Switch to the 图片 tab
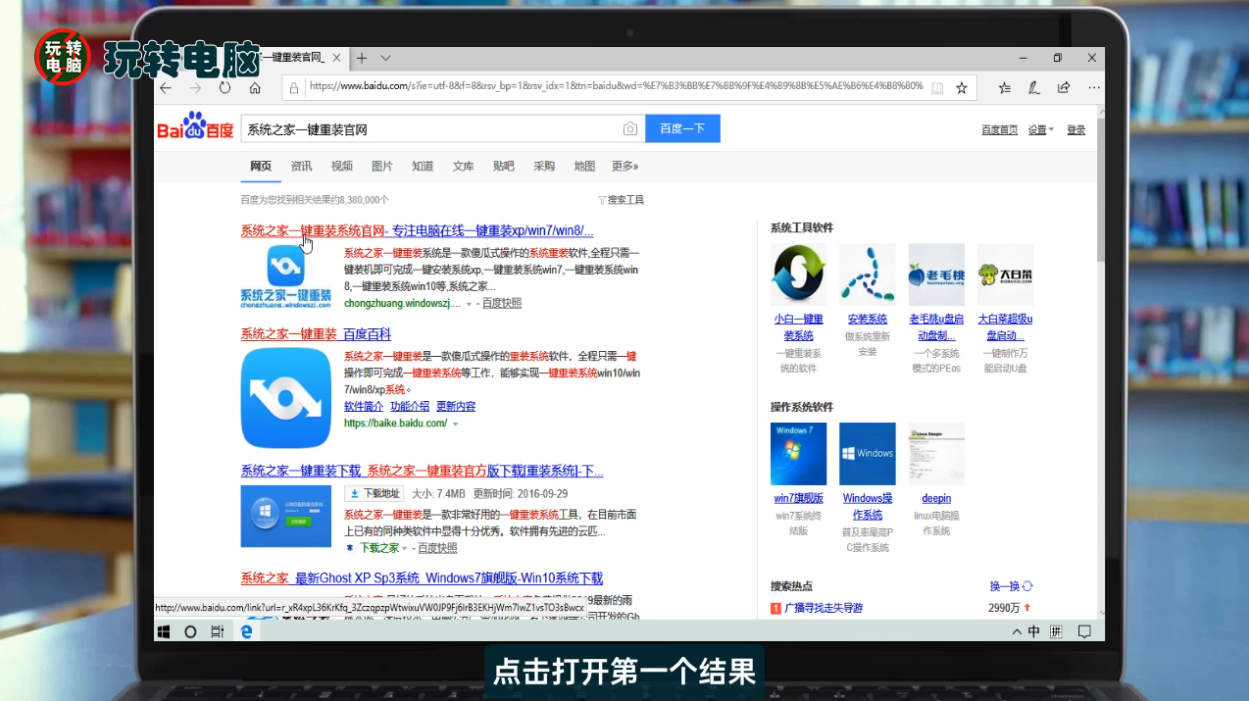Image resolution: width=1249 pixels, height=701 pixels. coord(382,166)
